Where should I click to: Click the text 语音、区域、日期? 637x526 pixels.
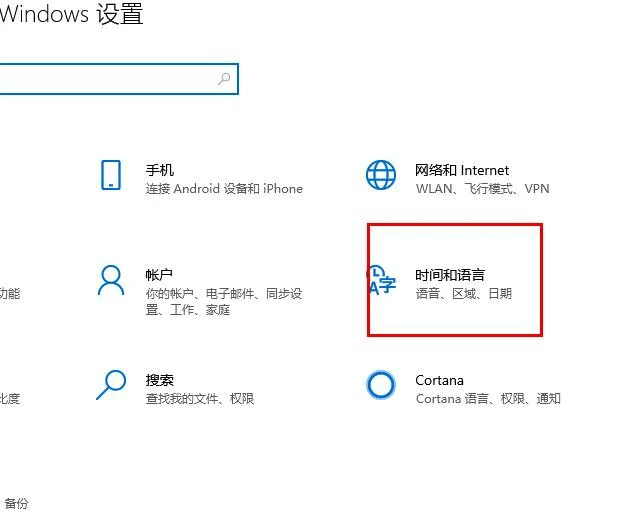(x=464, y=293)
